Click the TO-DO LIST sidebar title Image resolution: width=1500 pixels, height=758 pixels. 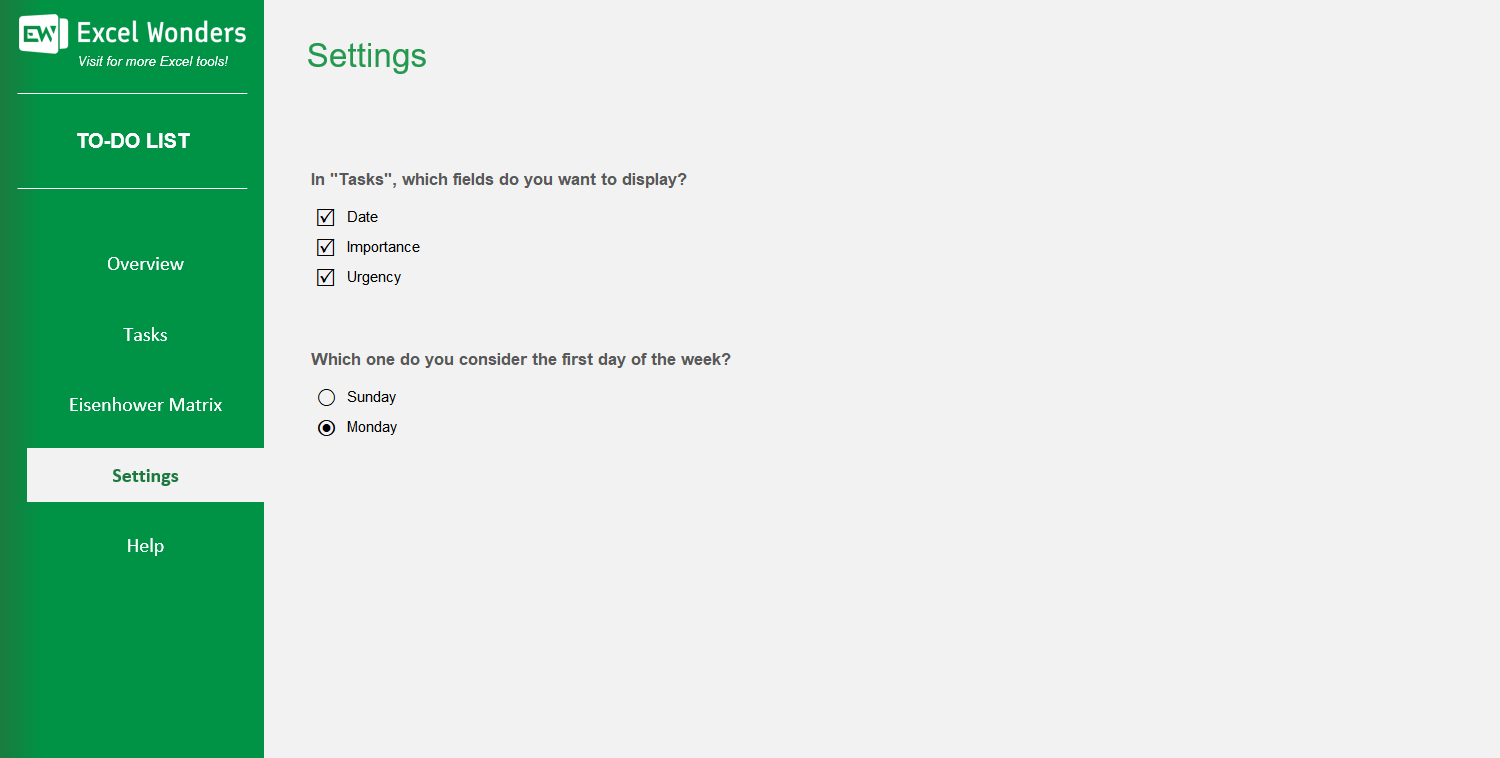(x=133, y=141)
